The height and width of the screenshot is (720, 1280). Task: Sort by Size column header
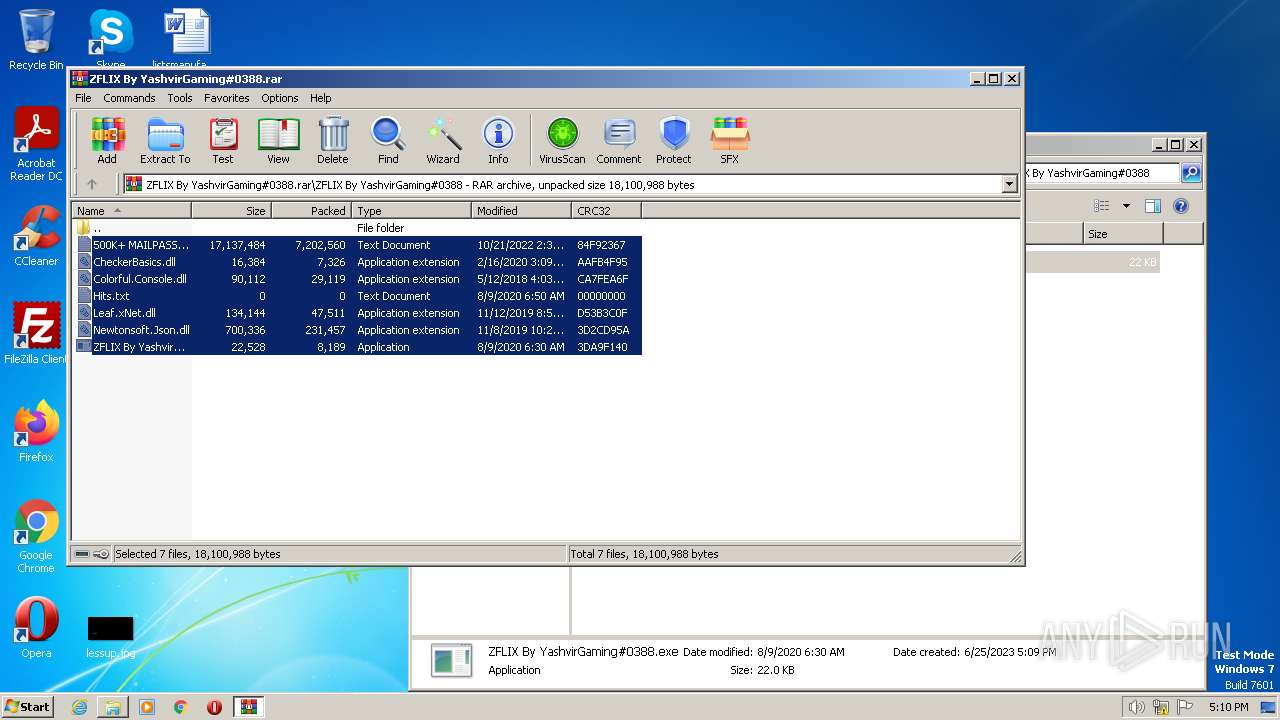coord(231,211)
